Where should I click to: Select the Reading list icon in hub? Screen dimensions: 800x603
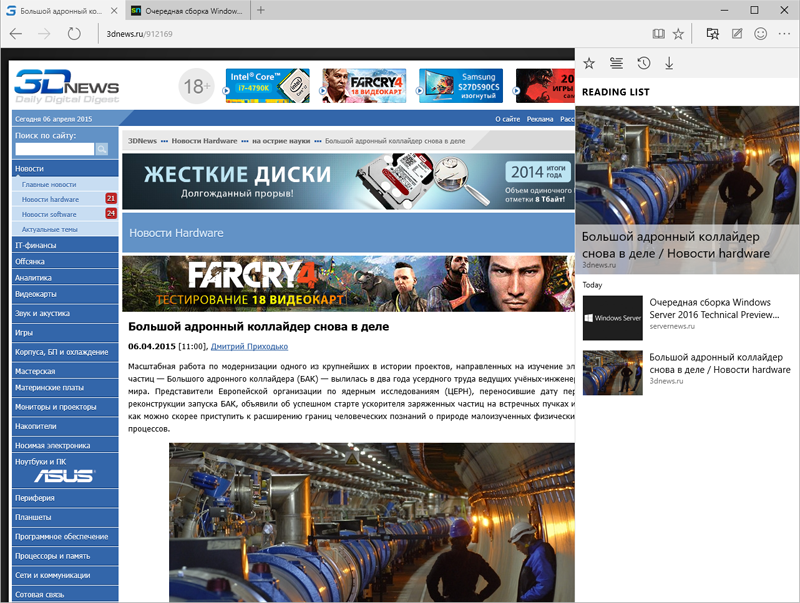616,63
